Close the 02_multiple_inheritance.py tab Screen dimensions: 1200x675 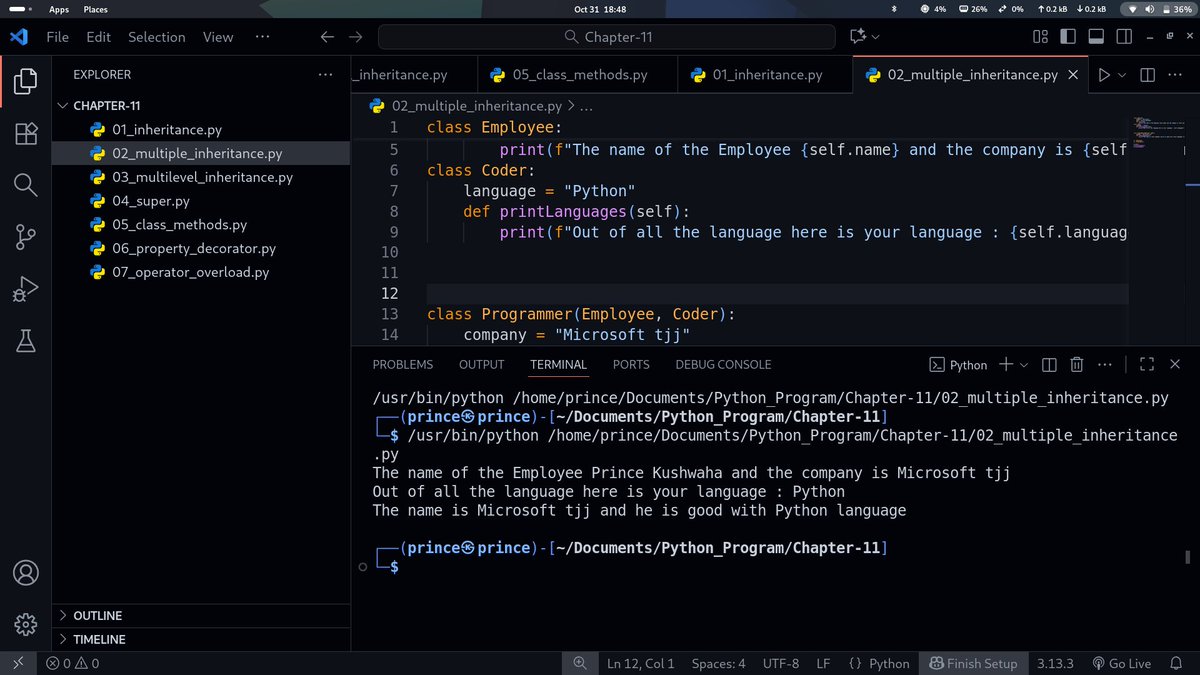(1074, 75)
